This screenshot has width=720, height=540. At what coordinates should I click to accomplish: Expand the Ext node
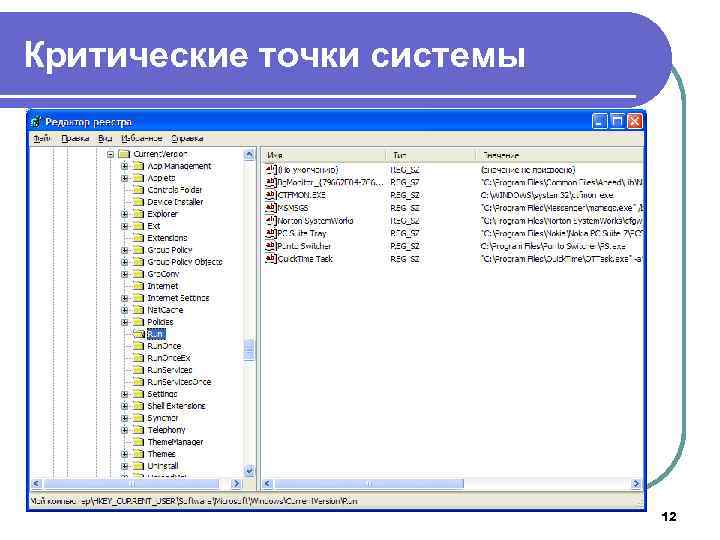click(x=124, y=226)
